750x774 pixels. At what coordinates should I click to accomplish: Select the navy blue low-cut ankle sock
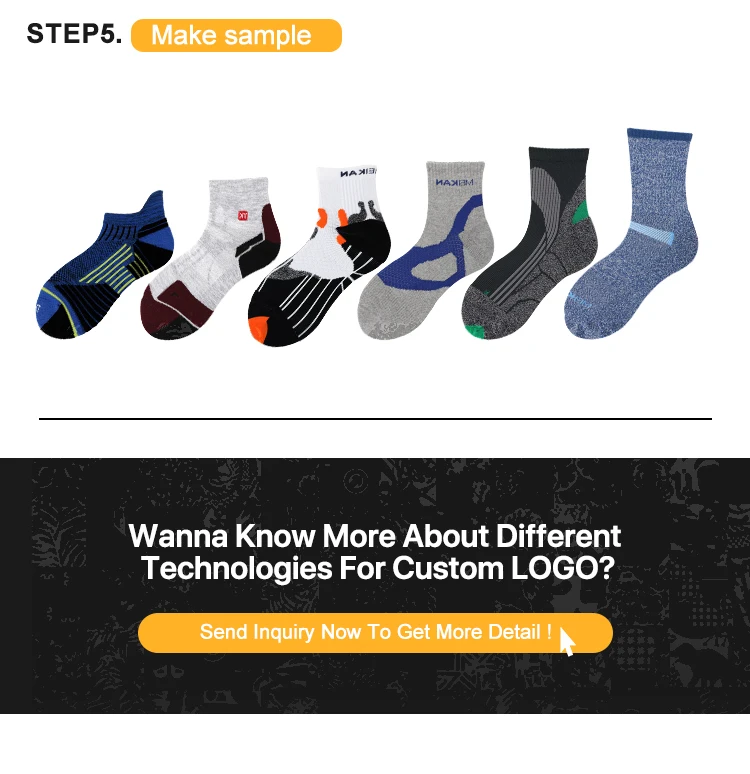105,265
